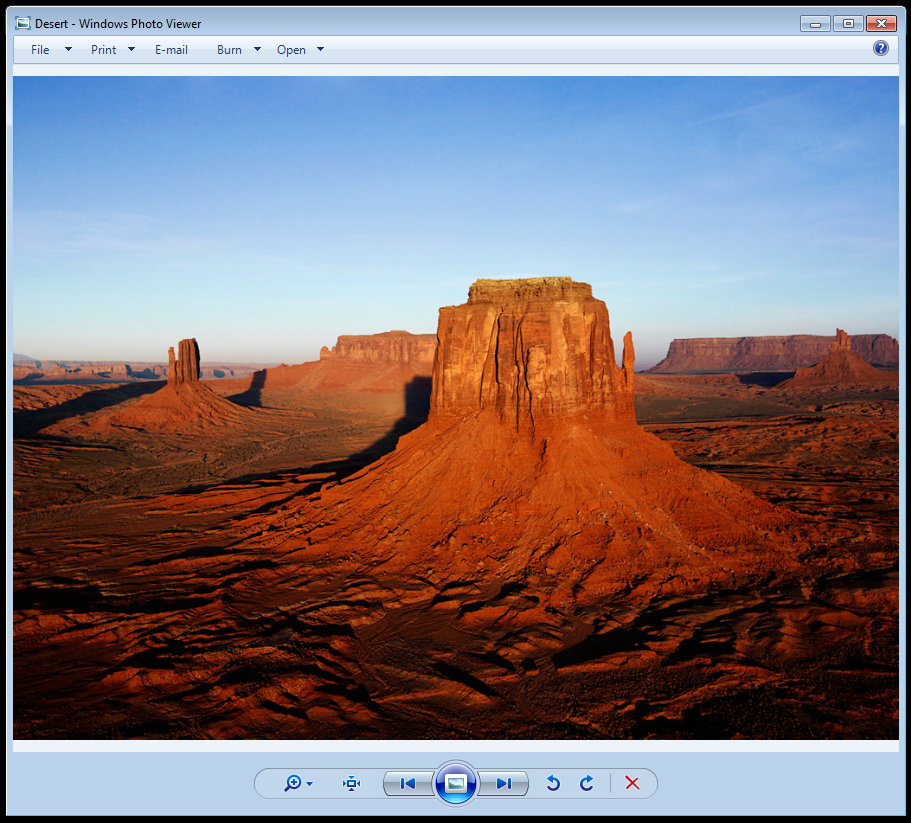The width and height of the screenshot is (911, 823).
Task: Click on the Desert photo
Action: click(455, 408)
